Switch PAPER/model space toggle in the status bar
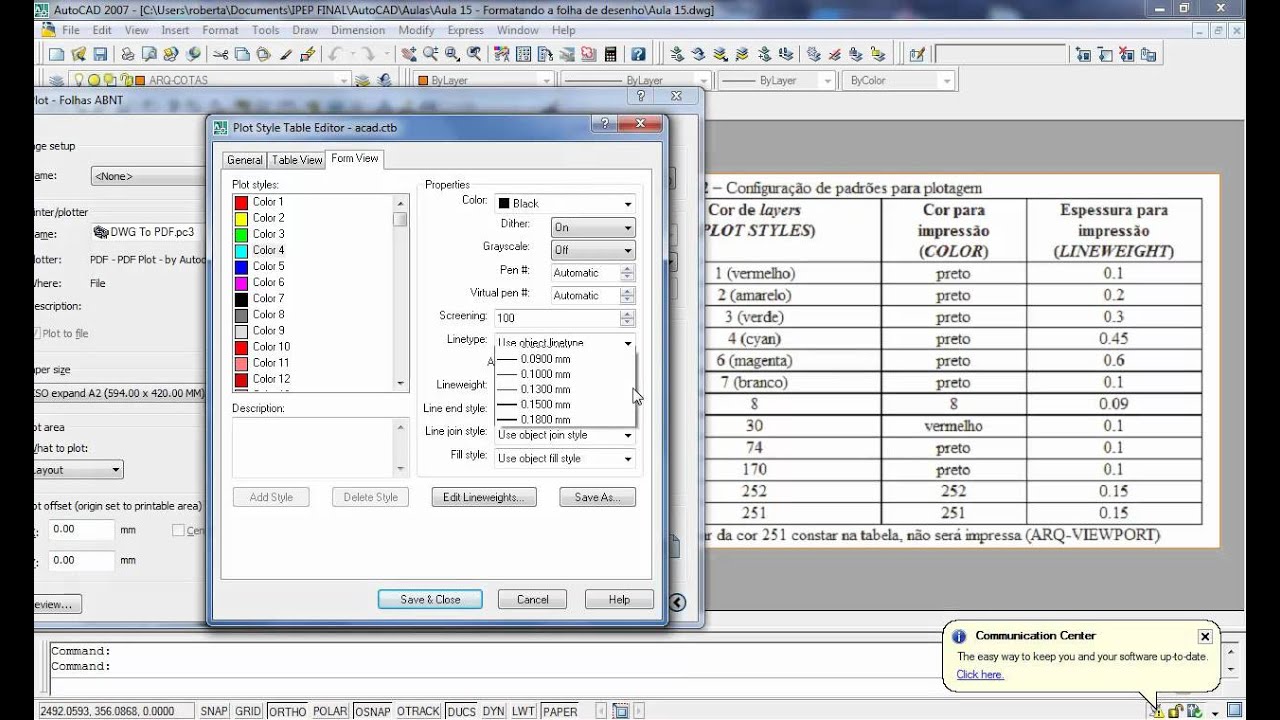Viewport: 1280px width, 720px height. tap(560, 711)
